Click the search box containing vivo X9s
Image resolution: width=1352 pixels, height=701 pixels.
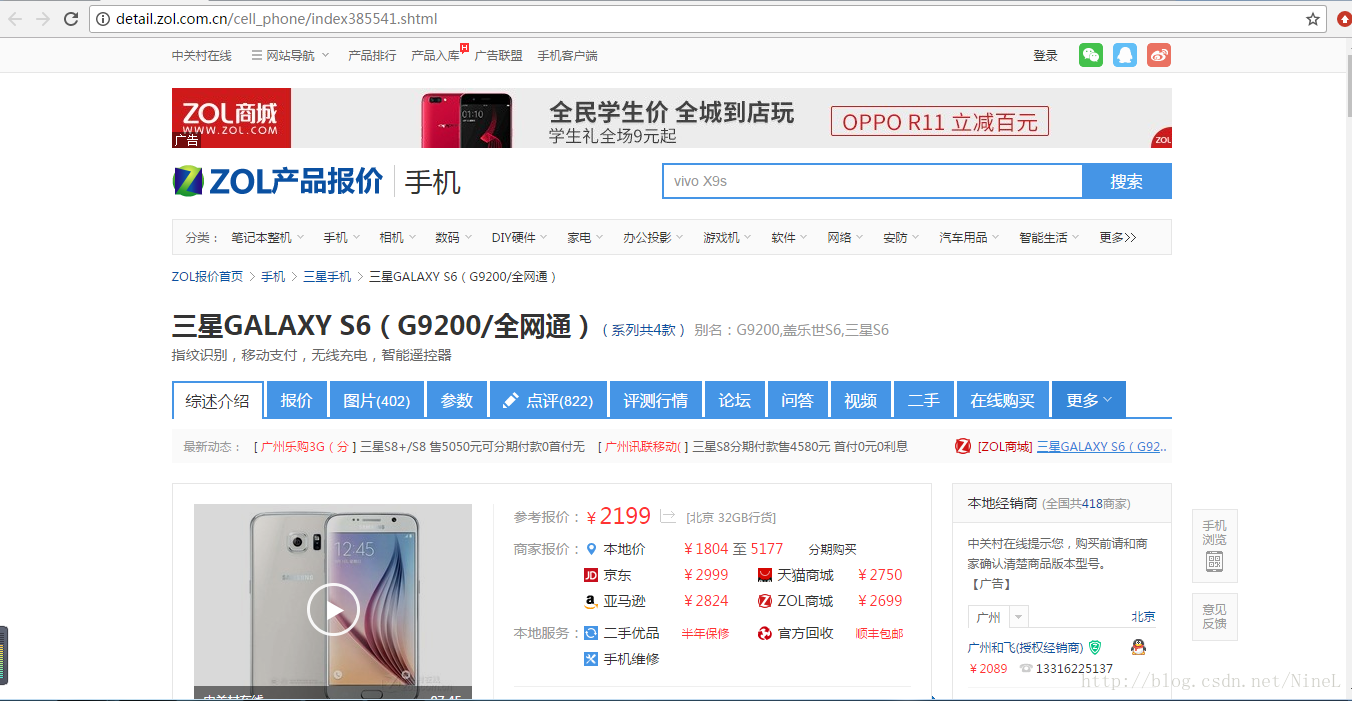click(x=872, y=181)
